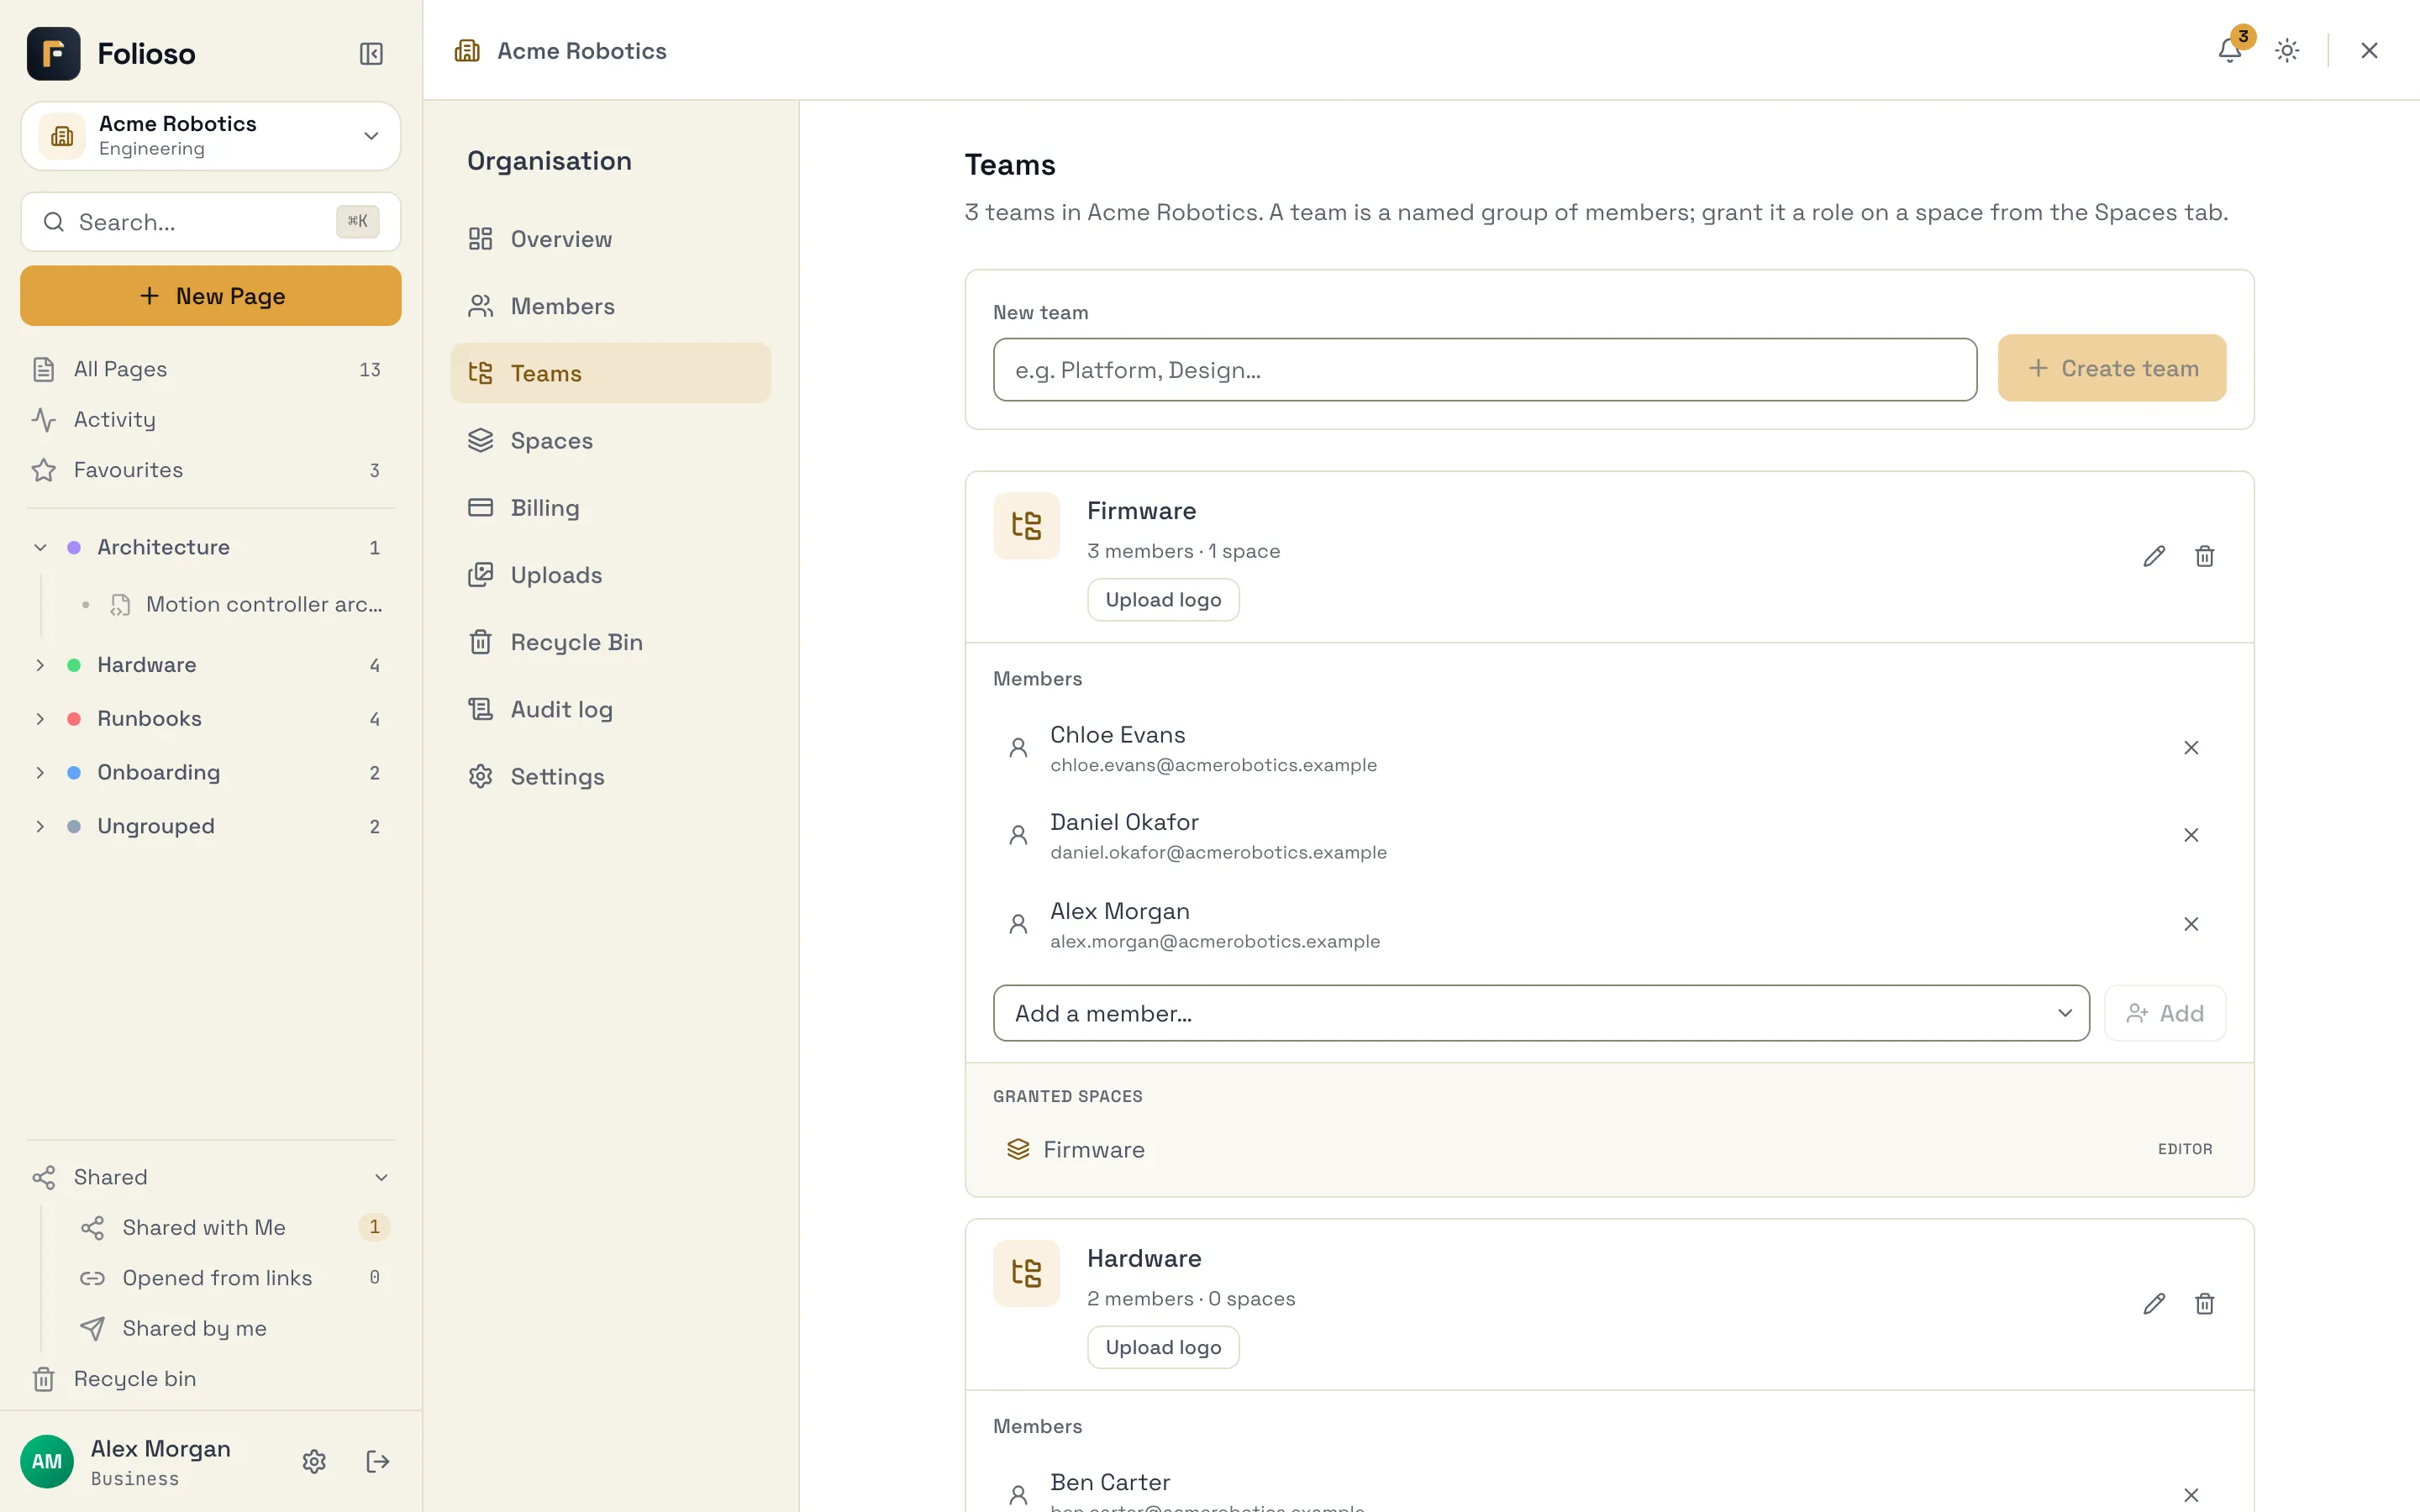Edit the Firmware team name pencil
The image size is (2420, 1512).
coord(2154,556)
